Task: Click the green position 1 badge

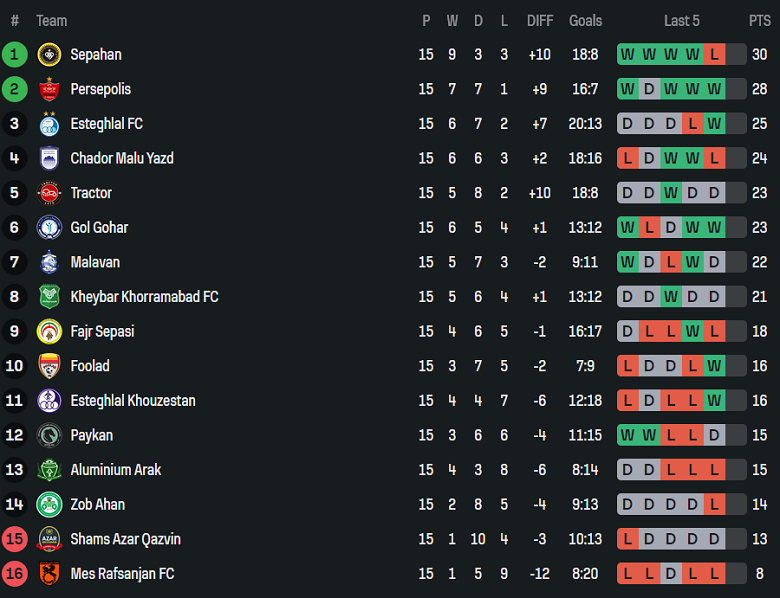Action: (15, 55)
